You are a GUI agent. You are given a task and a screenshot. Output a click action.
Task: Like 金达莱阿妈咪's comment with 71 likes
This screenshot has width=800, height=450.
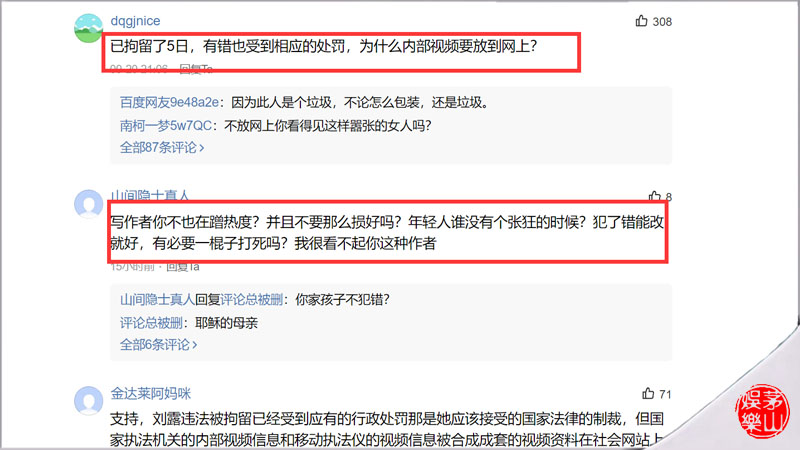point(648,393)
